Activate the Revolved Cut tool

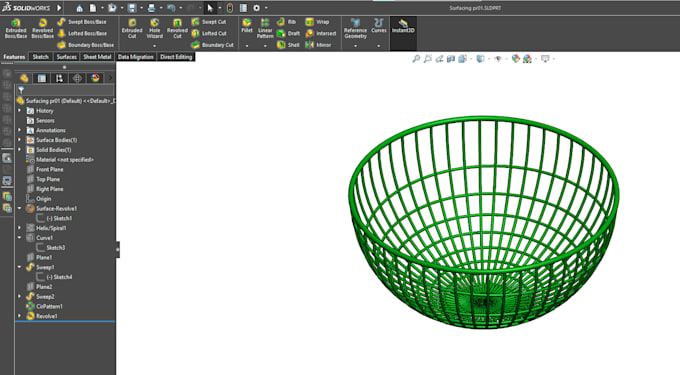(x=177, y=29)
